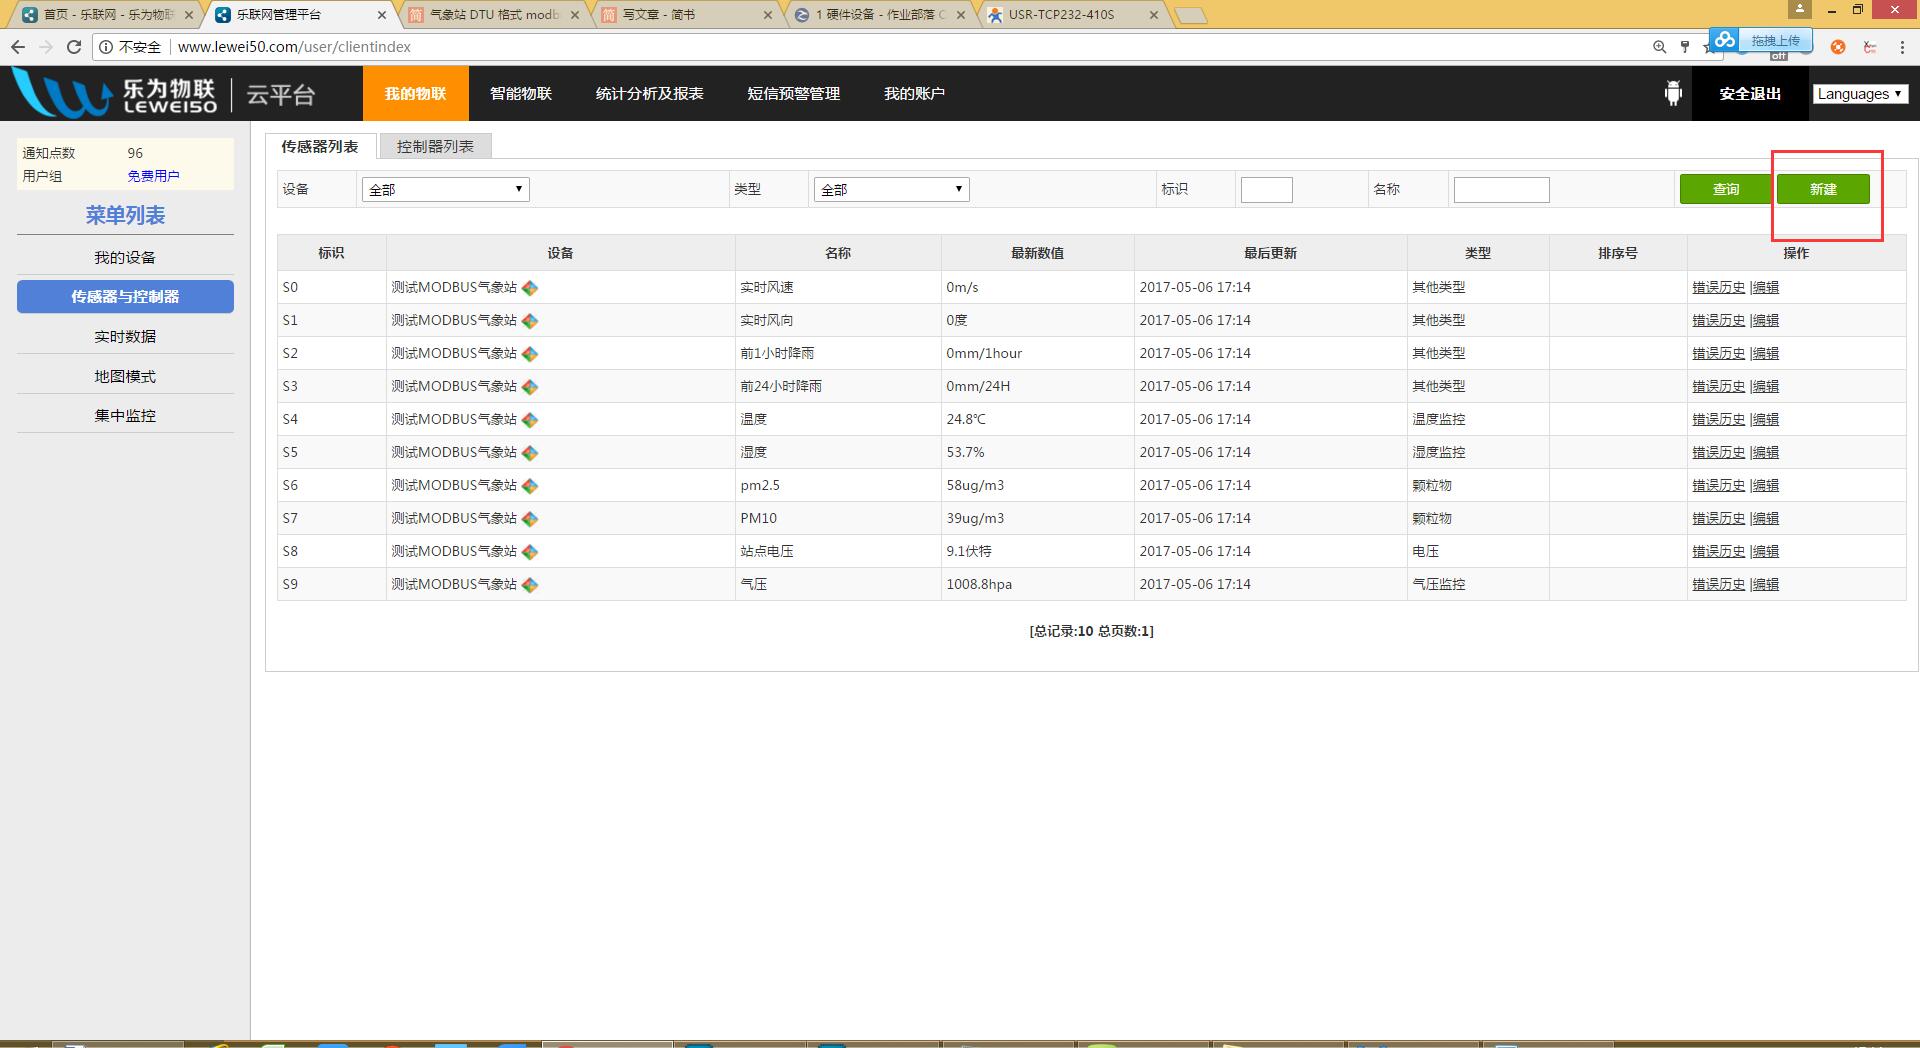This screenshot has height=1048, width=1920.
Task: Click the device icon in row S3
Action: pyautogui.click(x=530, y=387)
